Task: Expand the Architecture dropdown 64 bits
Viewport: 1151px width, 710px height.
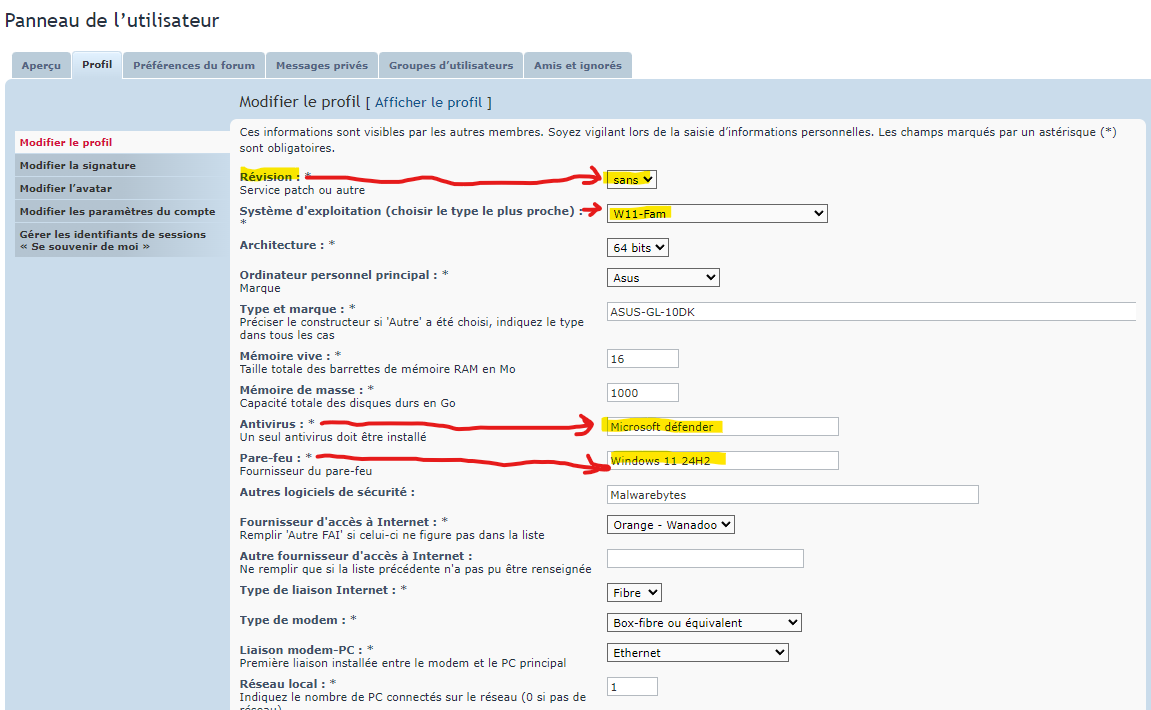Action: click(637, 248)
